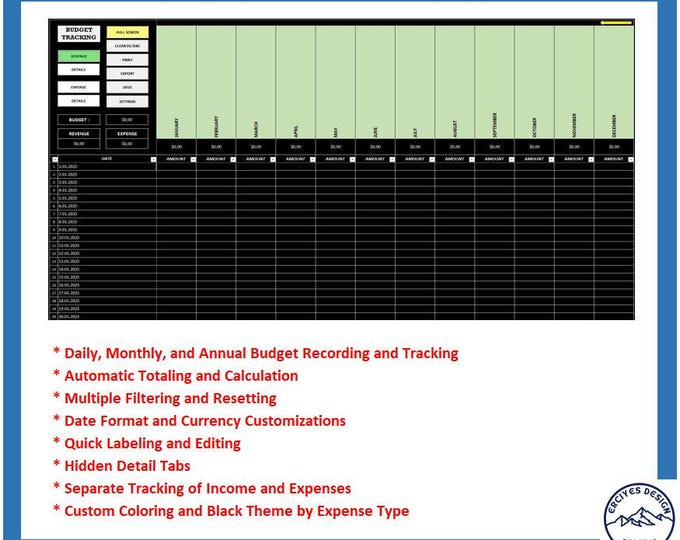Open the July AMOUNT filter dropdown
Viewport: 680px width, 540px height.
[432, 160]
